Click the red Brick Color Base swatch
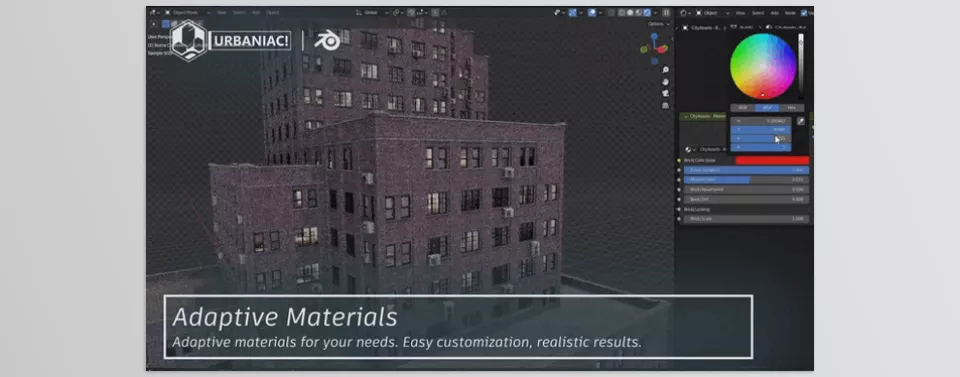Viewport: 960px width, 377px height. 773,160
